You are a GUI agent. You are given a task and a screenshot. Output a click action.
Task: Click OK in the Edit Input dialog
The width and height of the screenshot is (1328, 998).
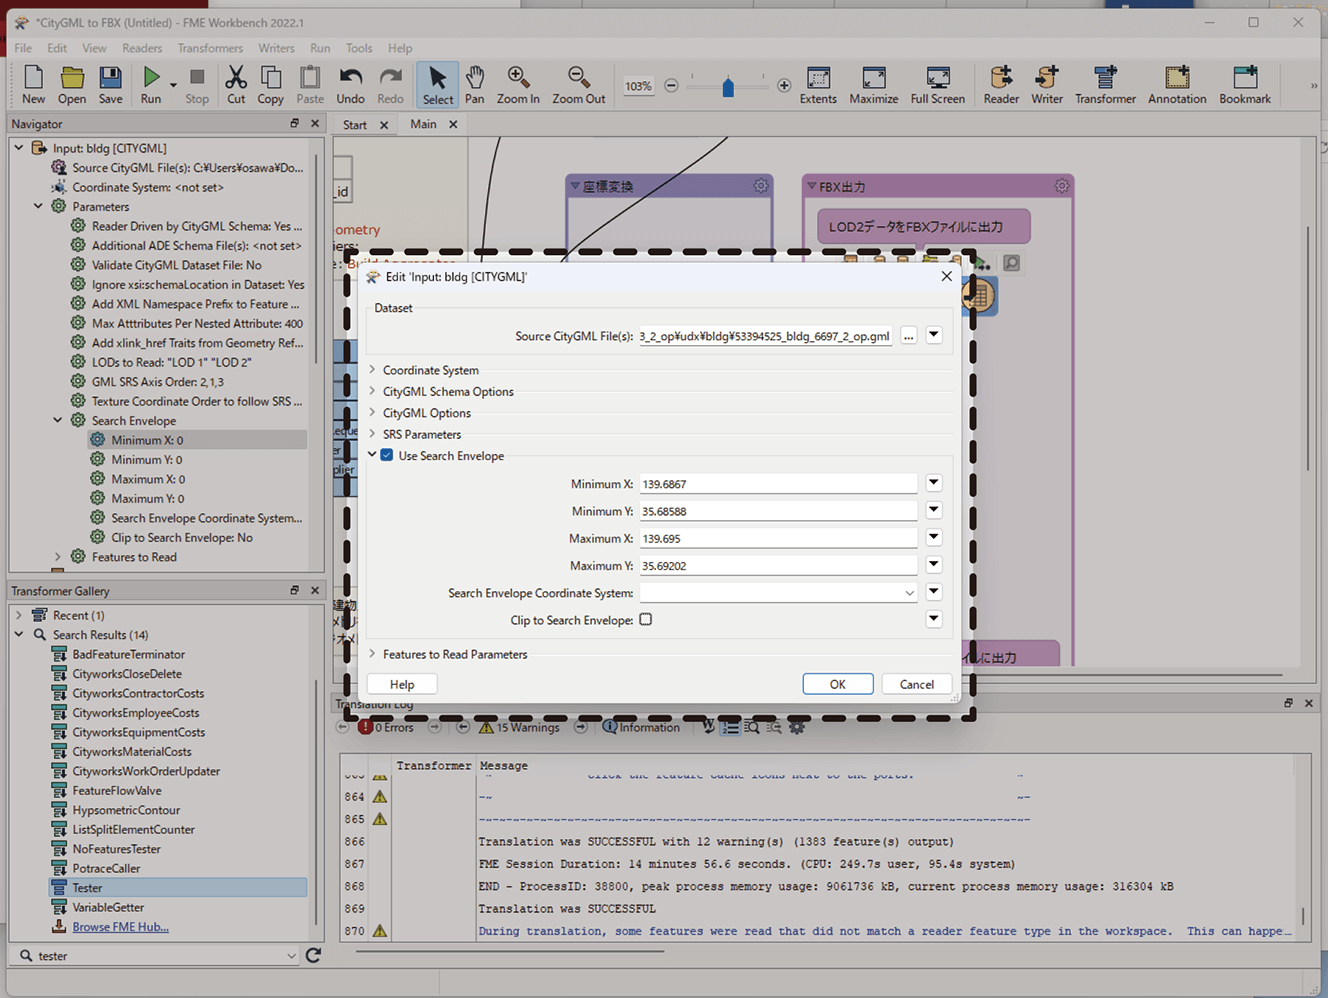(838, 684)
